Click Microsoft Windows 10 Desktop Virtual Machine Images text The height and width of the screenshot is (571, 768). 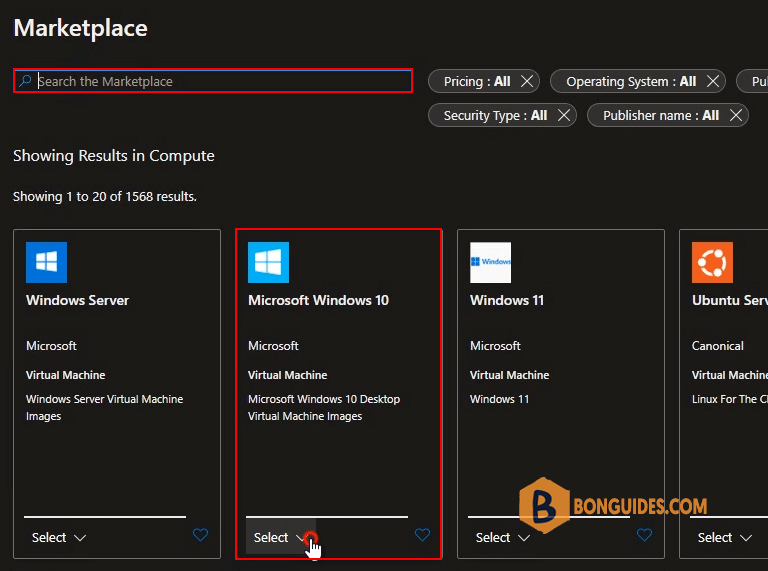324,407
